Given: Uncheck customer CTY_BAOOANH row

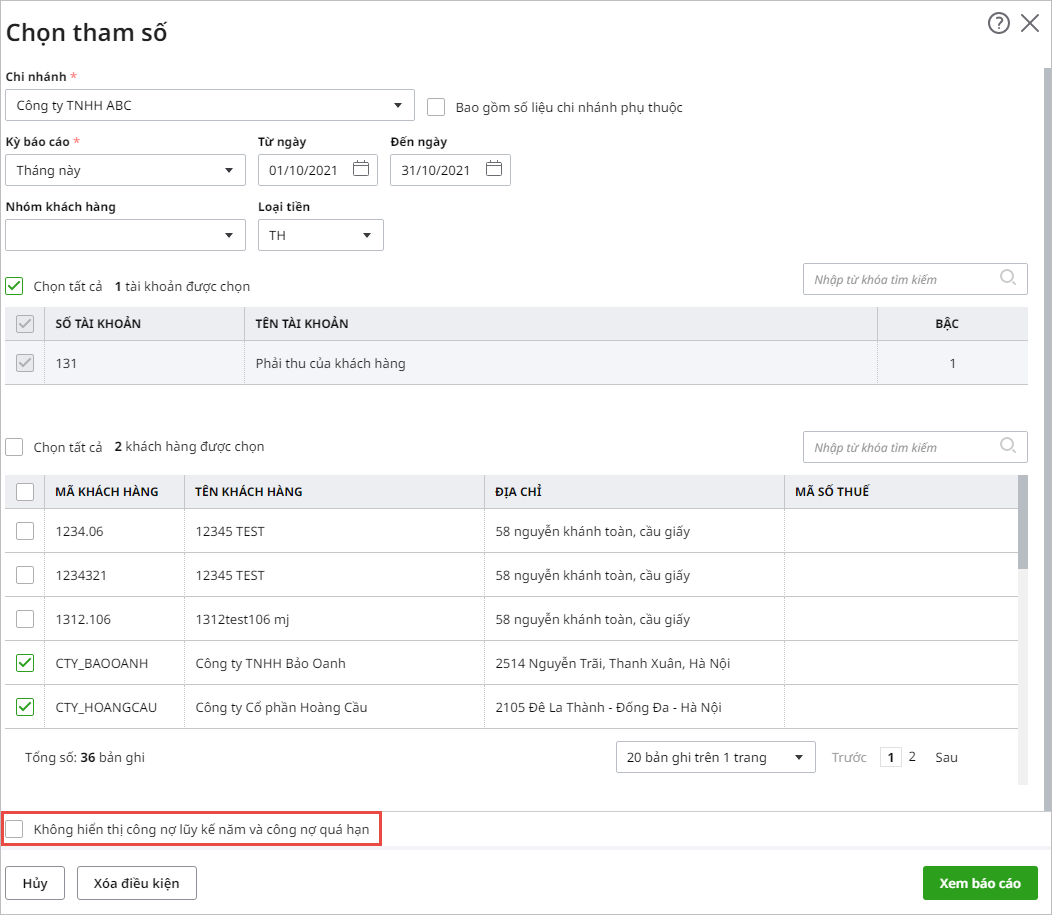Looking at the screenshot, I should coord(25,663).
